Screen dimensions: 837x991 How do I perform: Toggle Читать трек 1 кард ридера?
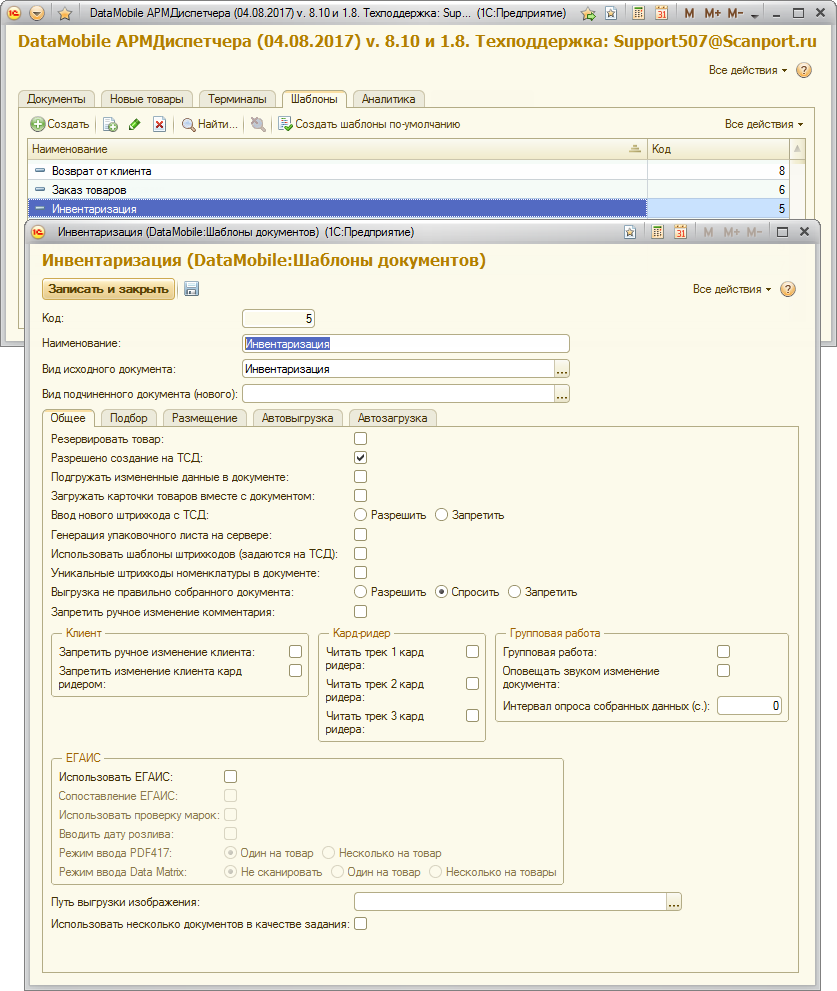click(472, 652)
